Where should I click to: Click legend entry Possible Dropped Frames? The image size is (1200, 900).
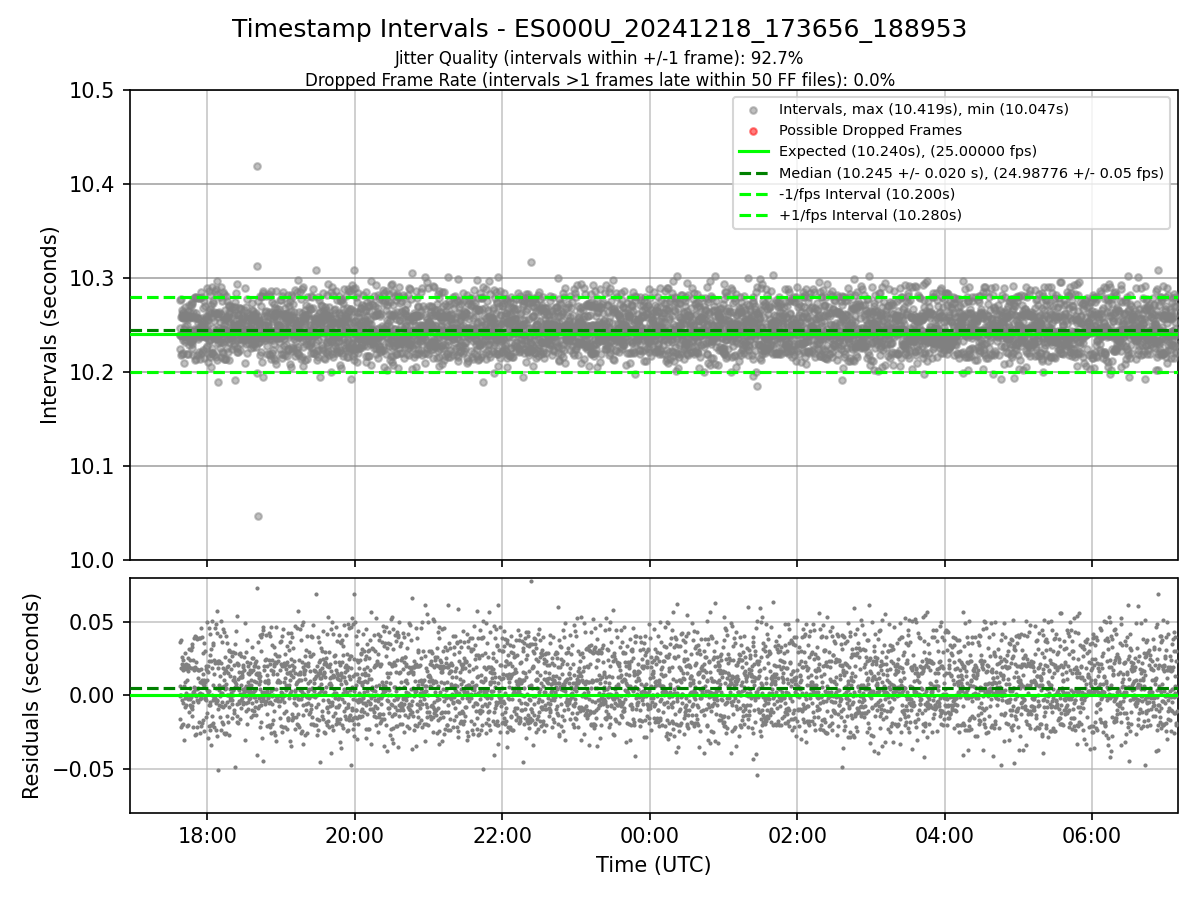coord(870,130)
